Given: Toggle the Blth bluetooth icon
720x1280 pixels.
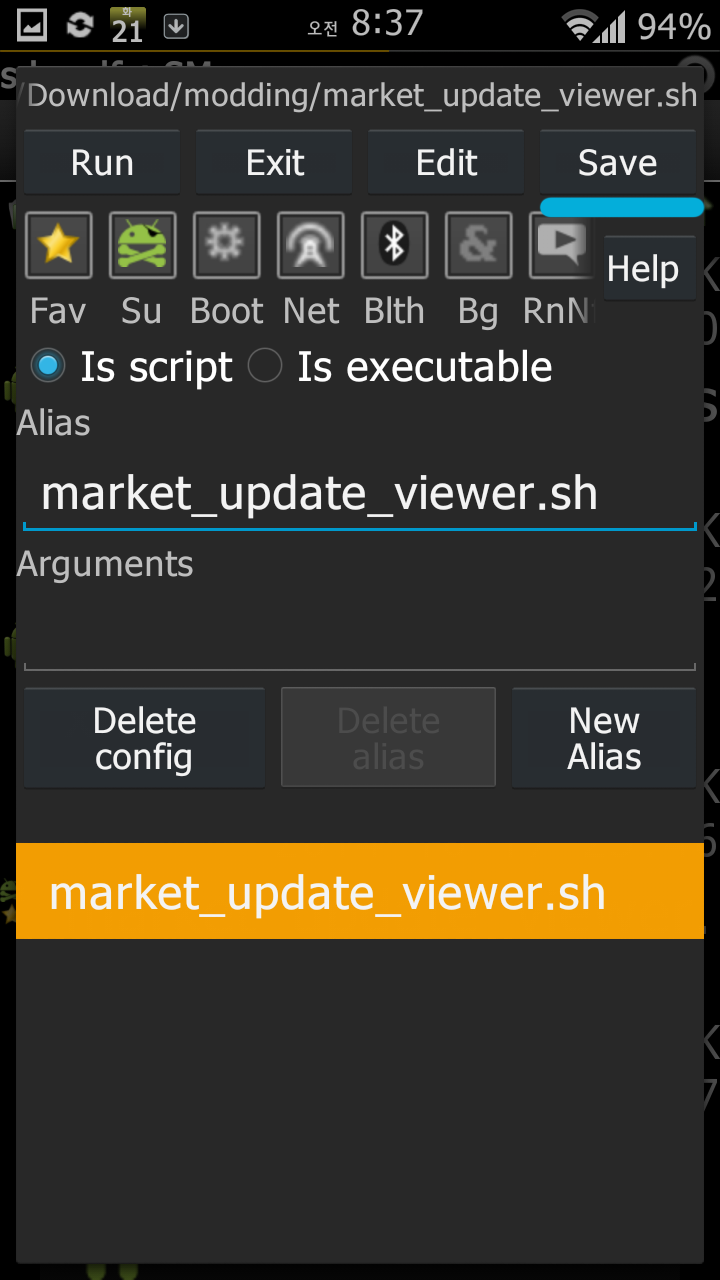Looking at the screenshot, I should coord(395,245).
